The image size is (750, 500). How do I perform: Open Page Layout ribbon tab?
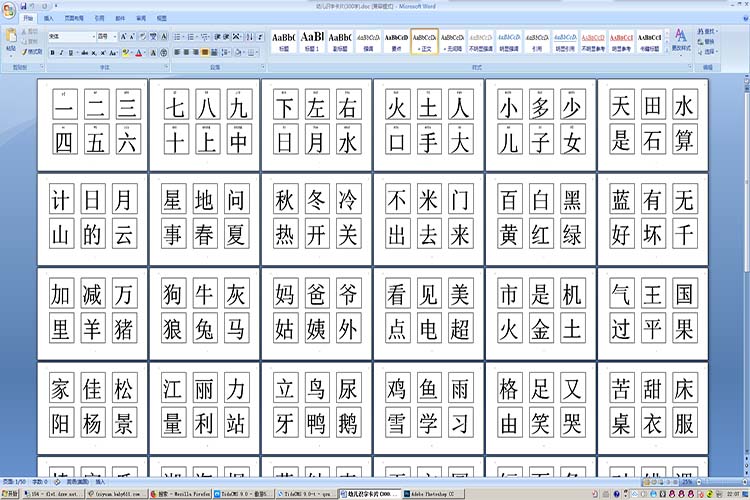pos(74,18)
